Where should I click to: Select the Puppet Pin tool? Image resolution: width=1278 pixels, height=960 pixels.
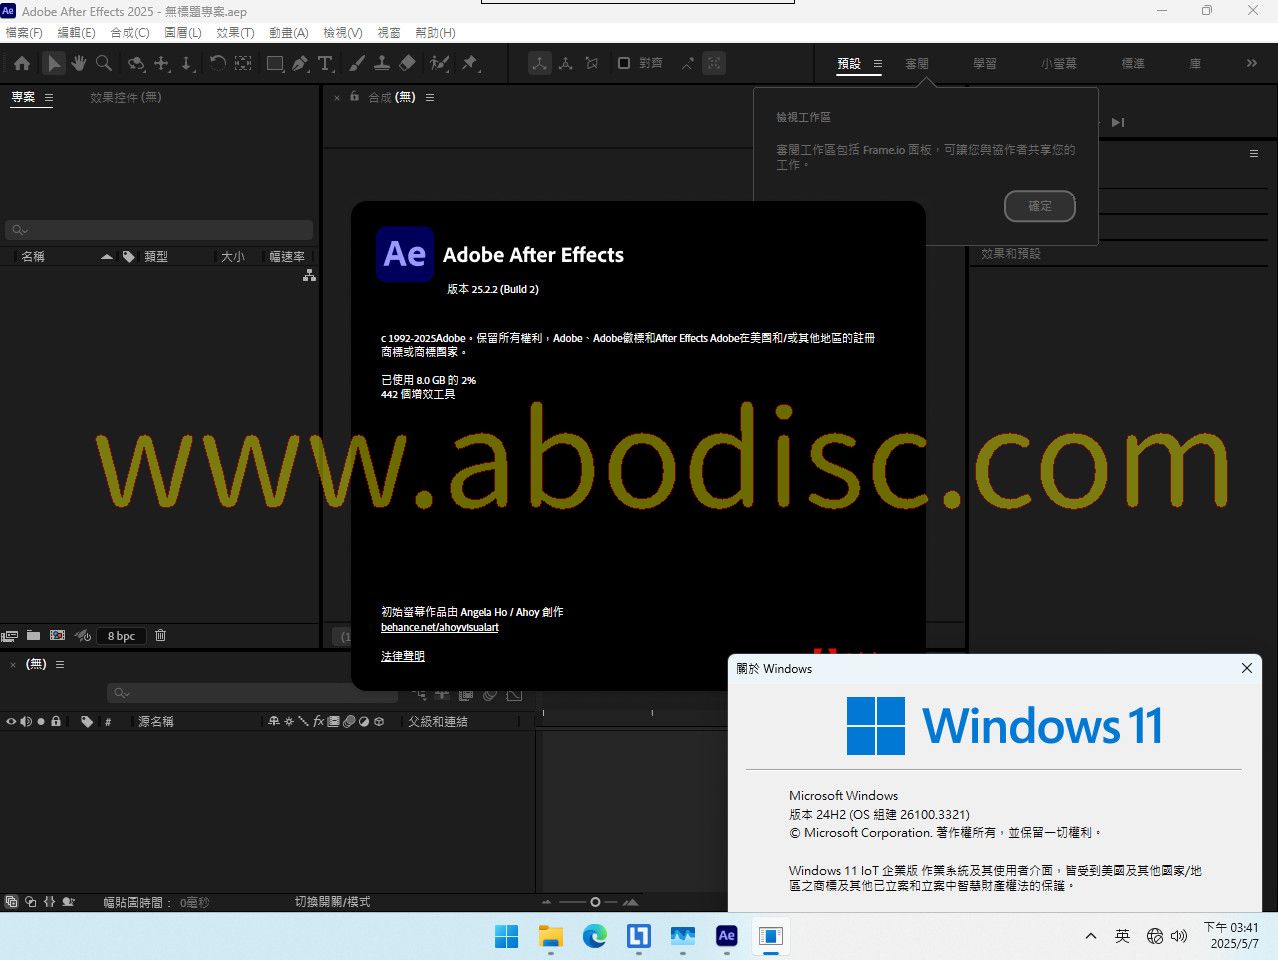pyautogui.click(x=469, y=63)
